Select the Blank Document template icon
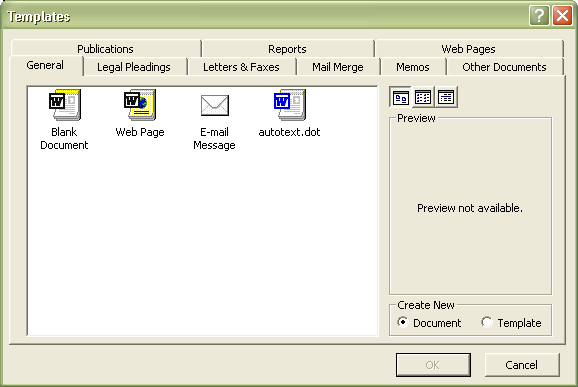 (65, 105)
